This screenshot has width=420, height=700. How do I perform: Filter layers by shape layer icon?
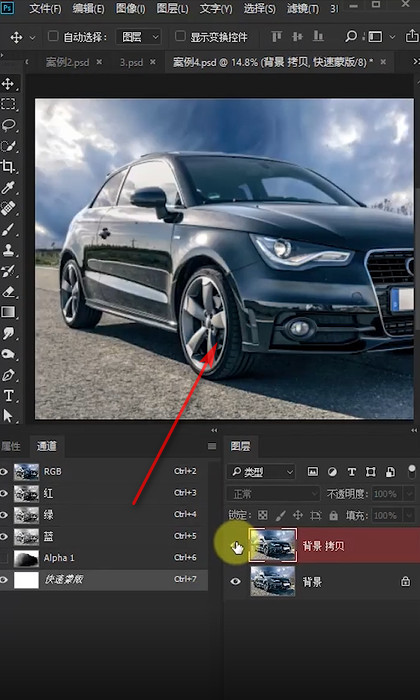click(x=370, y=471)
